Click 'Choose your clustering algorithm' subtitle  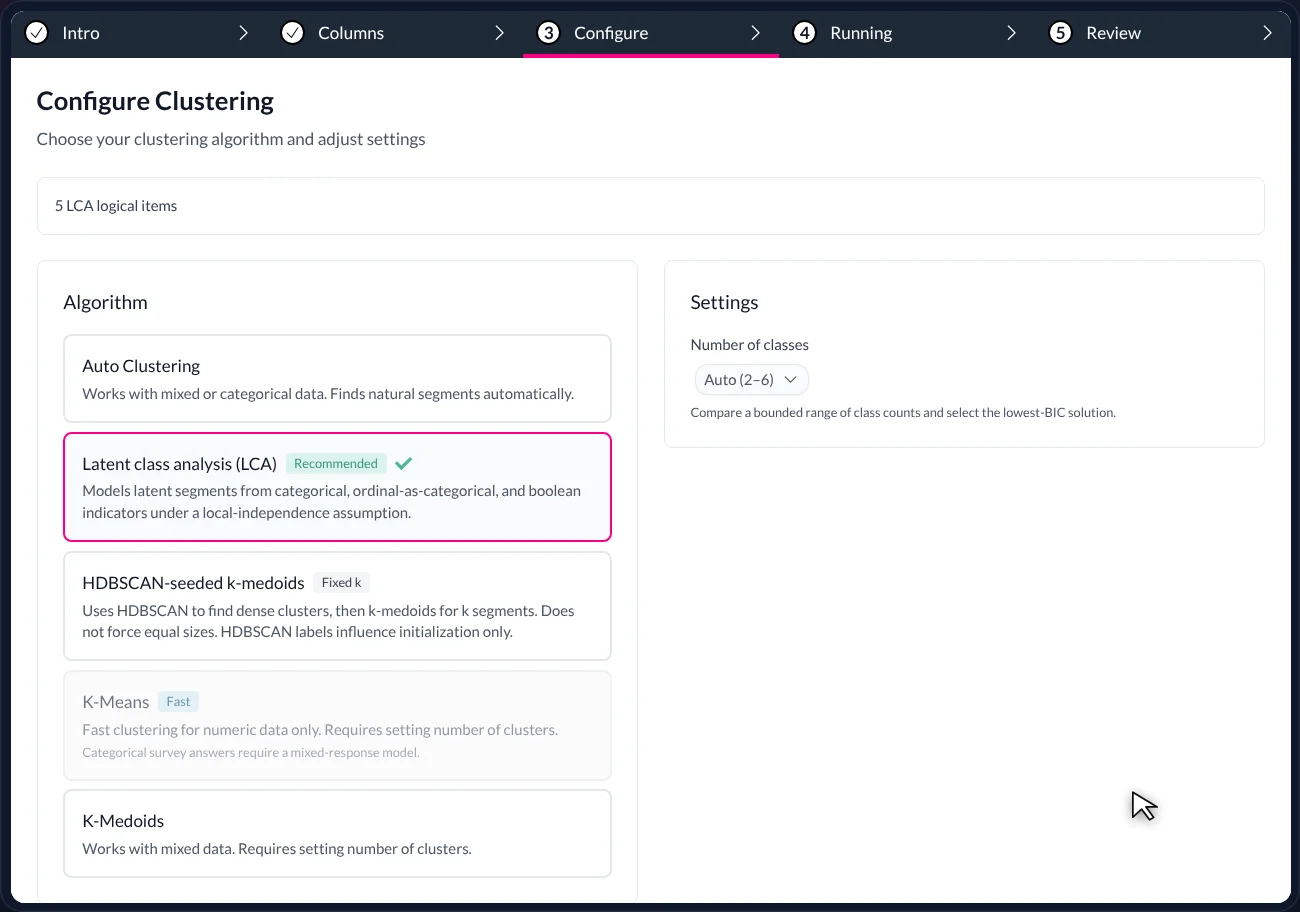tap(231, 139)
